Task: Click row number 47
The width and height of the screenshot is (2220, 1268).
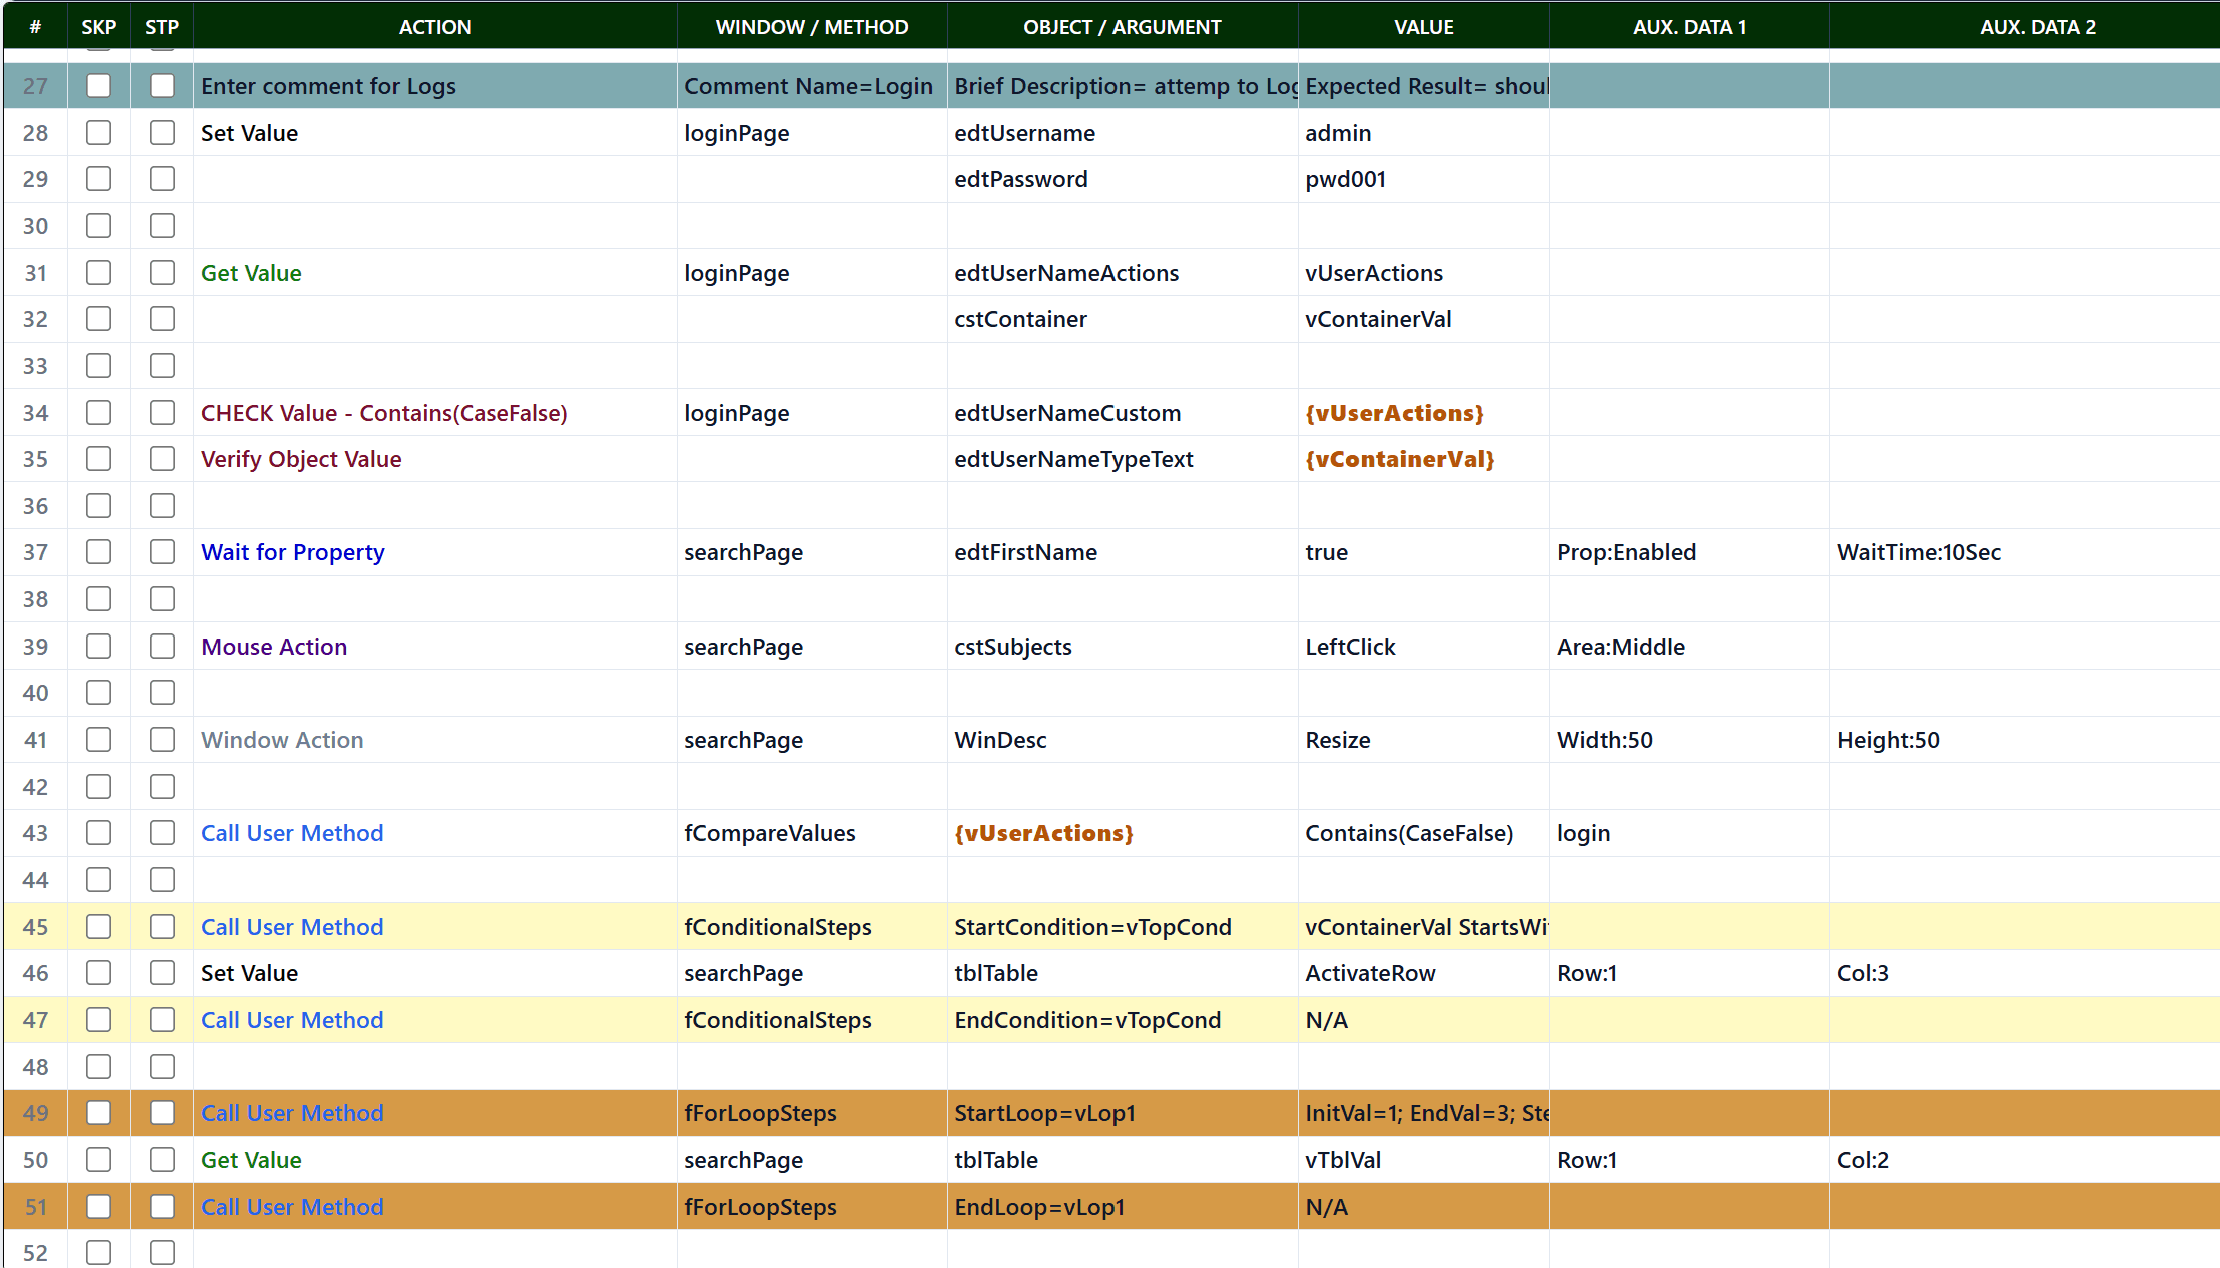Action: [x=35, y=1020]
